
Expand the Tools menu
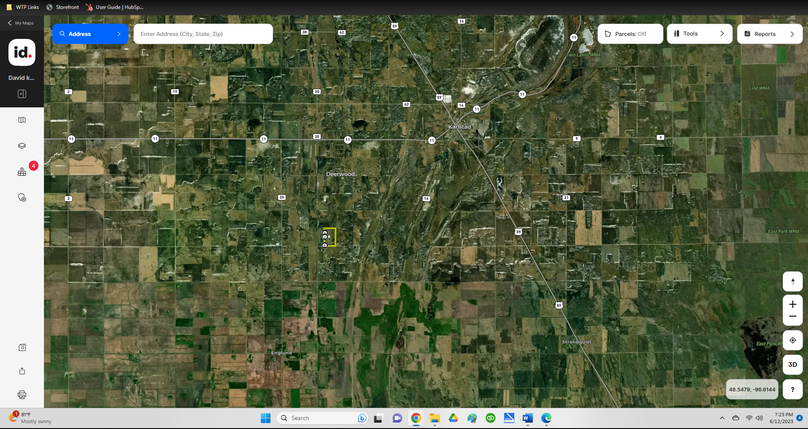click(x=699, y=34)
